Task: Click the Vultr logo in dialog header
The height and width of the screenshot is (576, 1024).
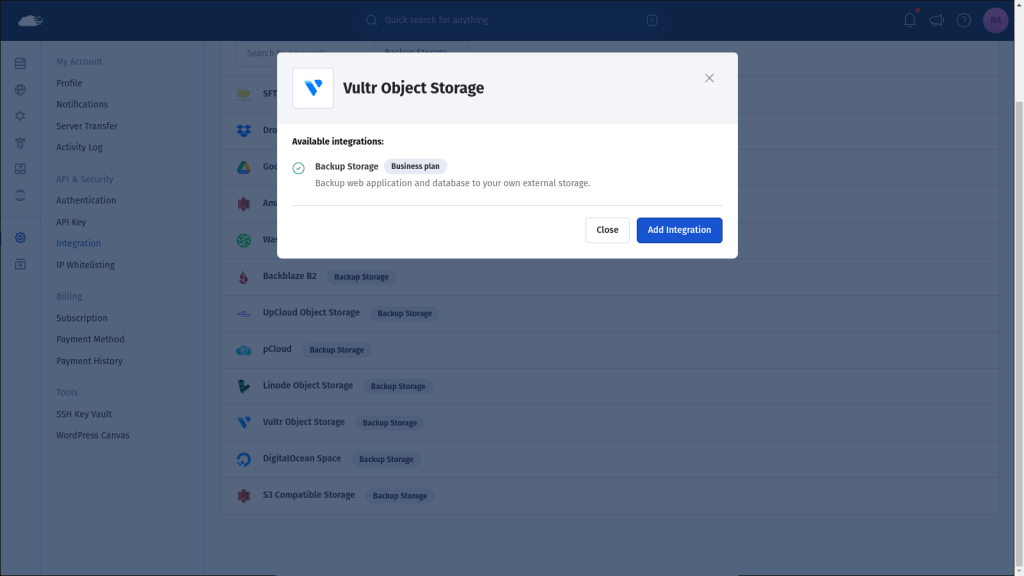Action: [313, 88]
